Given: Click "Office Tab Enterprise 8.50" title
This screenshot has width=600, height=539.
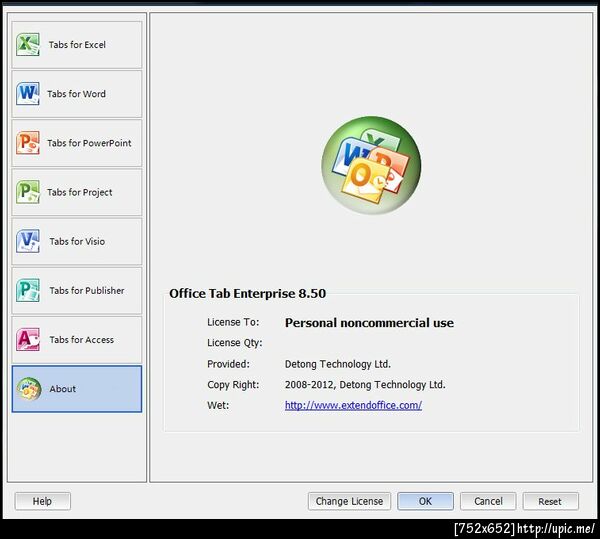Looking at the screenshot, I should (x=248, y=293).
